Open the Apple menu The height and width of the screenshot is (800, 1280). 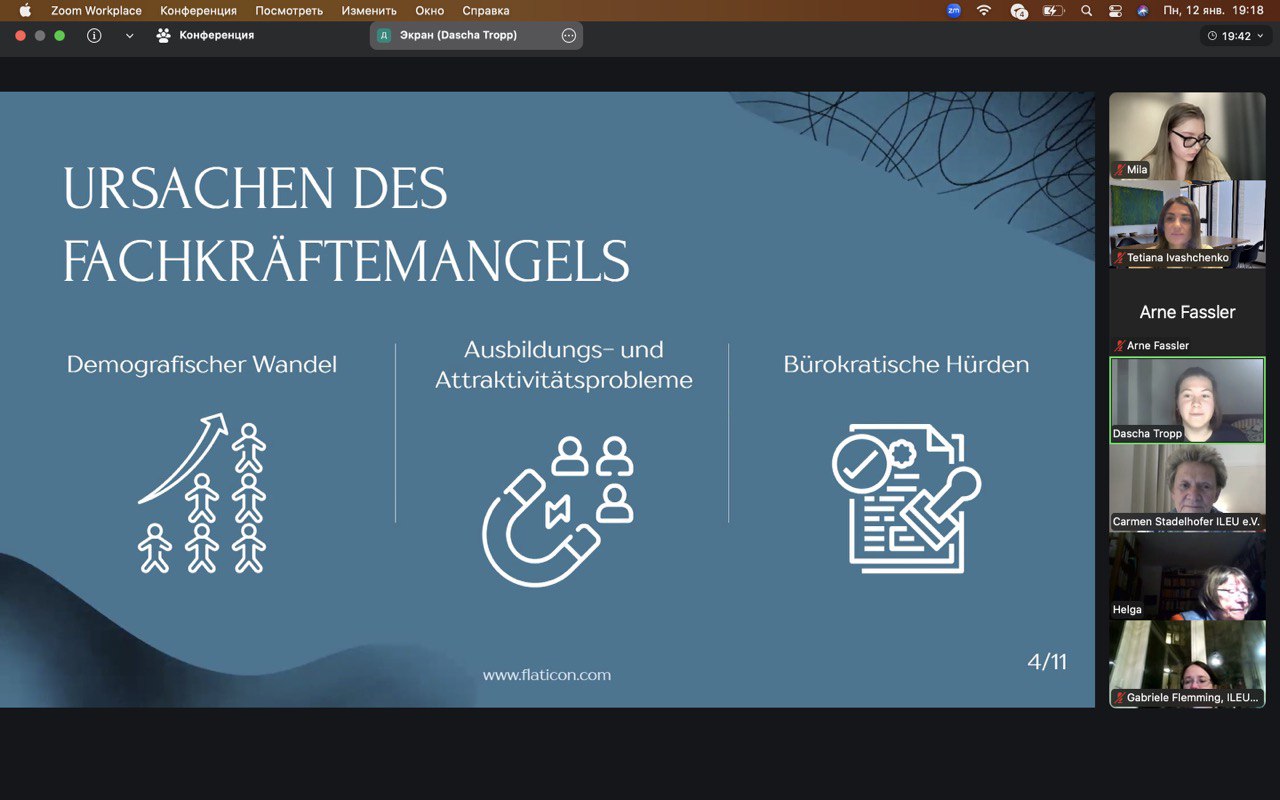(x=25, y=11)
